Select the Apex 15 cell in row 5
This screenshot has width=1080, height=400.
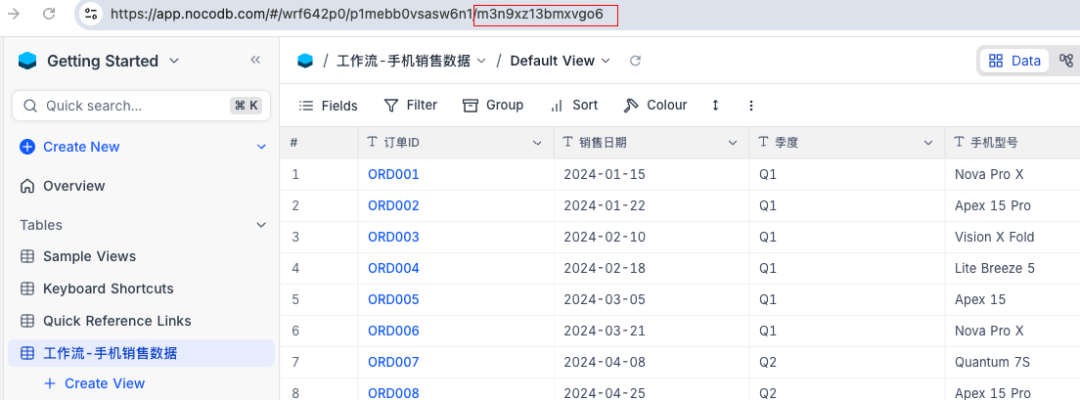point(1012,299)
